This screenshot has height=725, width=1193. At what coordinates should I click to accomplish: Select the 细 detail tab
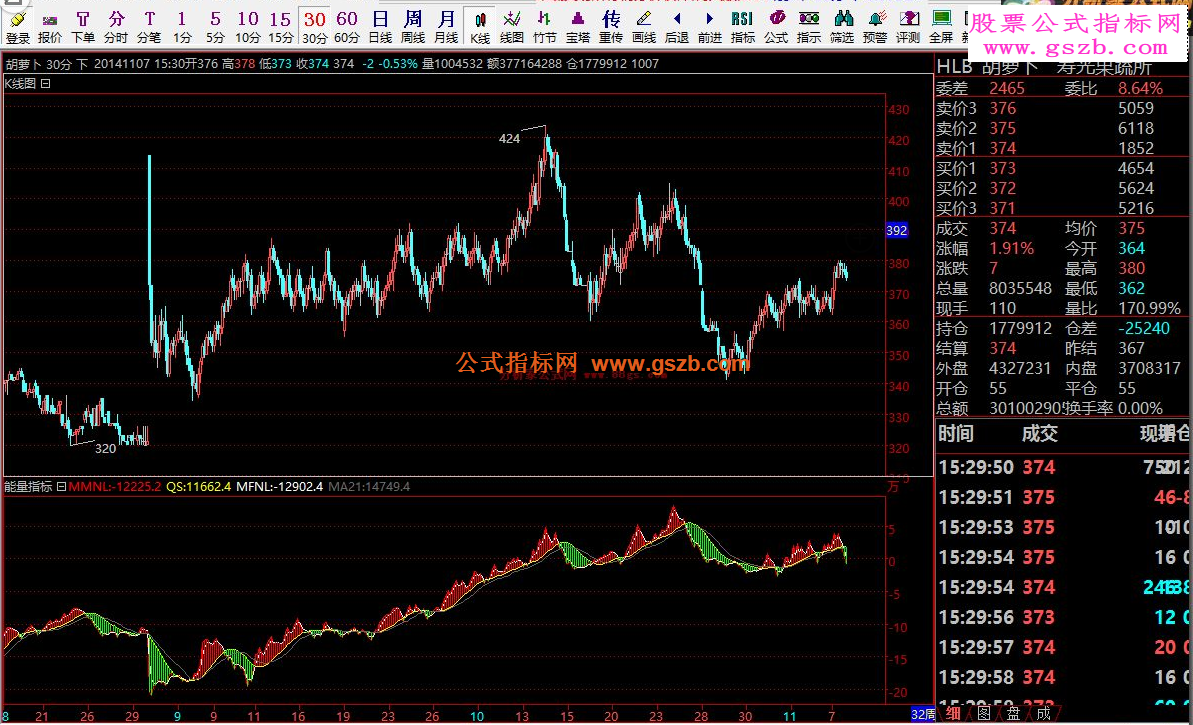[953, 714]
